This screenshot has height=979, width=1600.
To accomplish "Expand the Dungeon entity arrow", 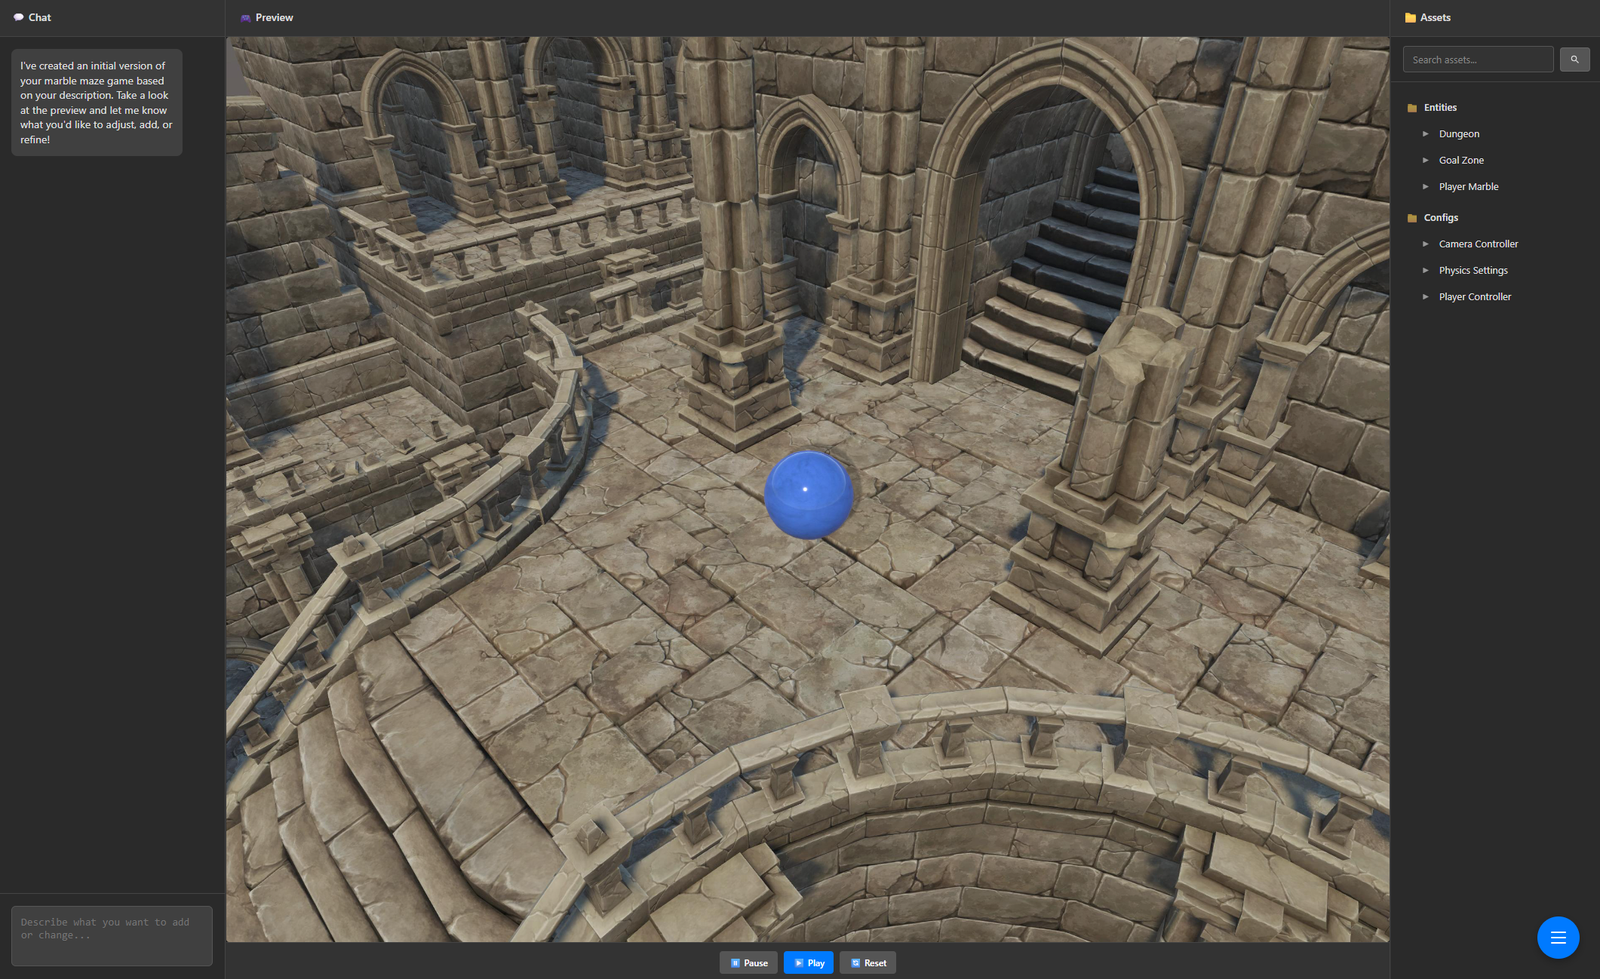I will coord(1425,134).
